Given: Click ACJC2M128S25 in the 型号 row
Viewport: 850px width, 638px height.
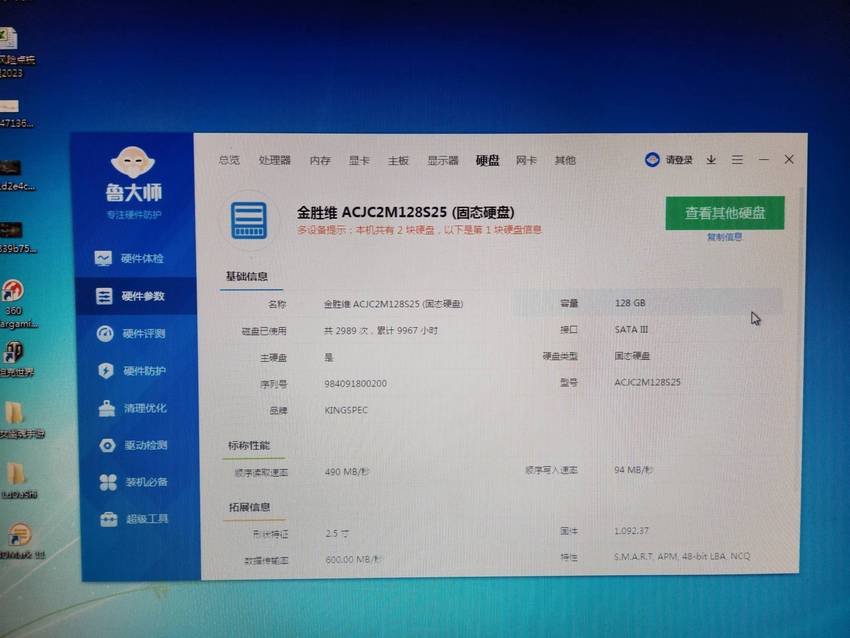Looking at the screenshot, I should pyautogui.click(x=647, y=383).
